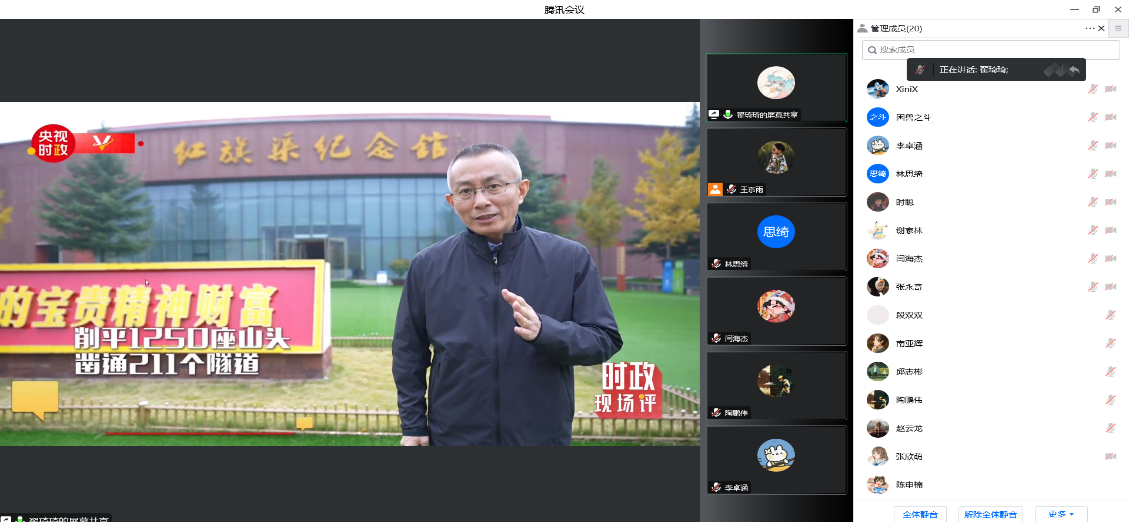1129x522 pixels.
Task: Click 陈申楠's avatar in member list
Action: point(877,484)
